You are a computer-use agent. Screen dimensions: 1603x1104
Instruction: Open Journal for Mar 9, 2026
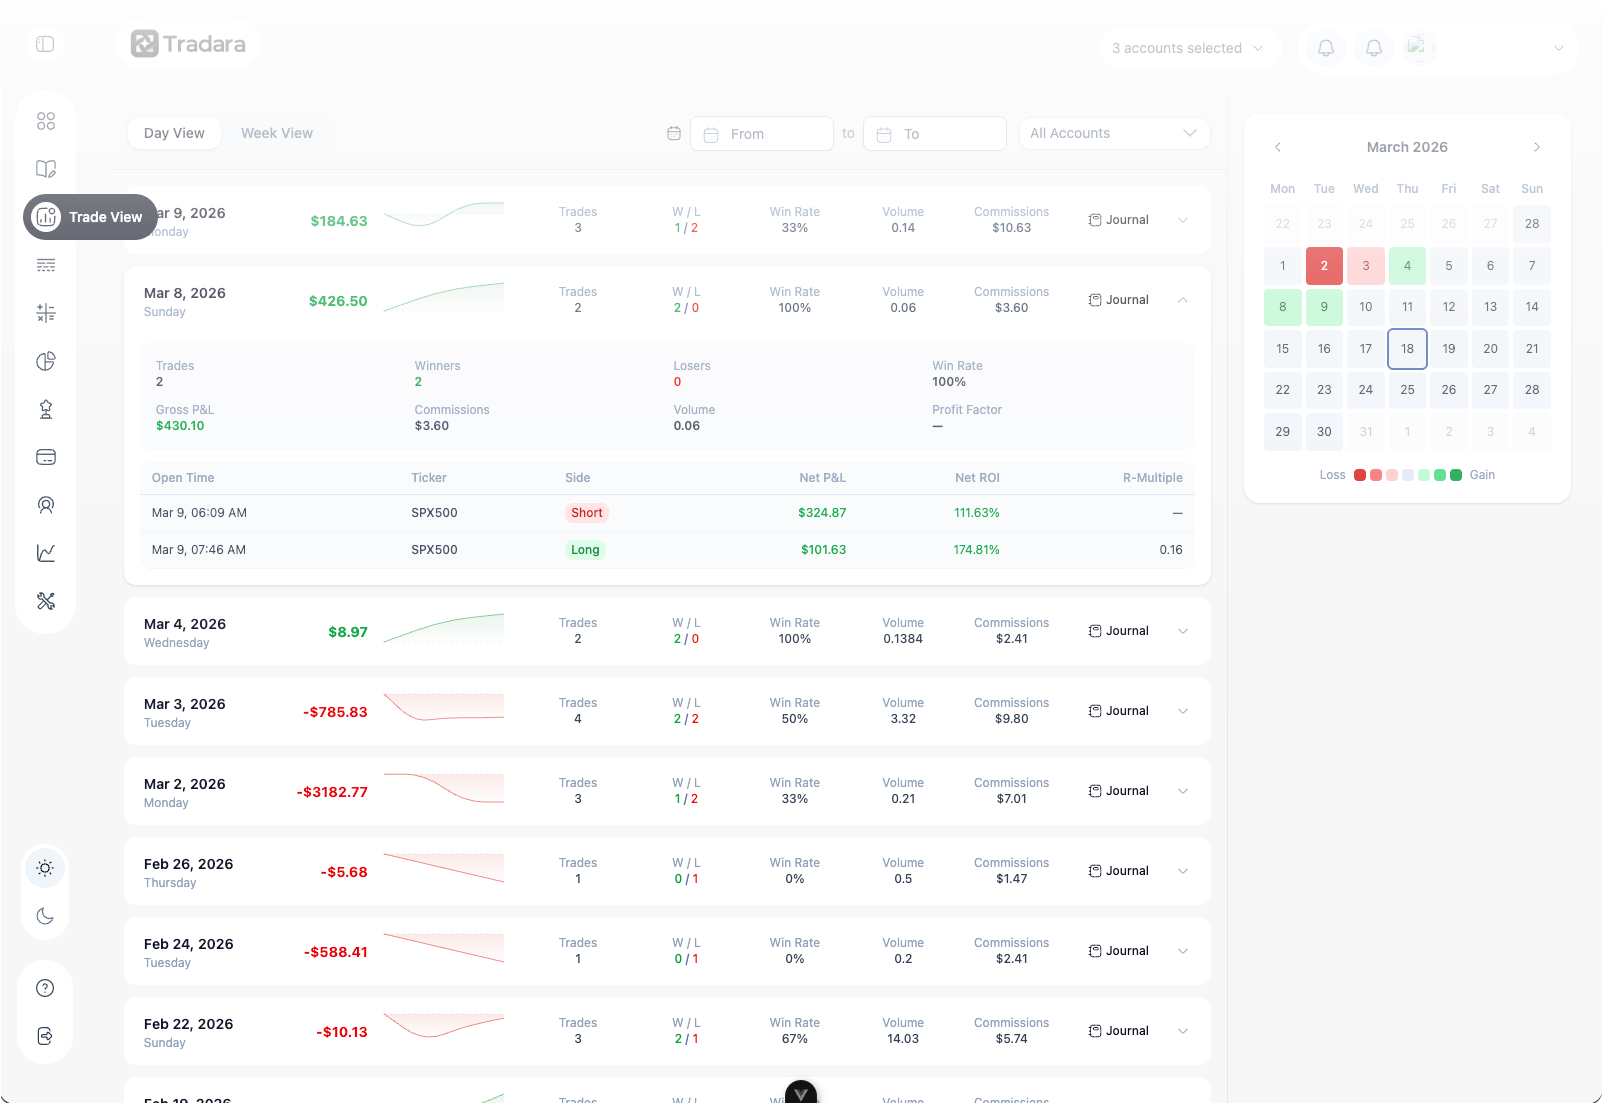[1119, 220]
